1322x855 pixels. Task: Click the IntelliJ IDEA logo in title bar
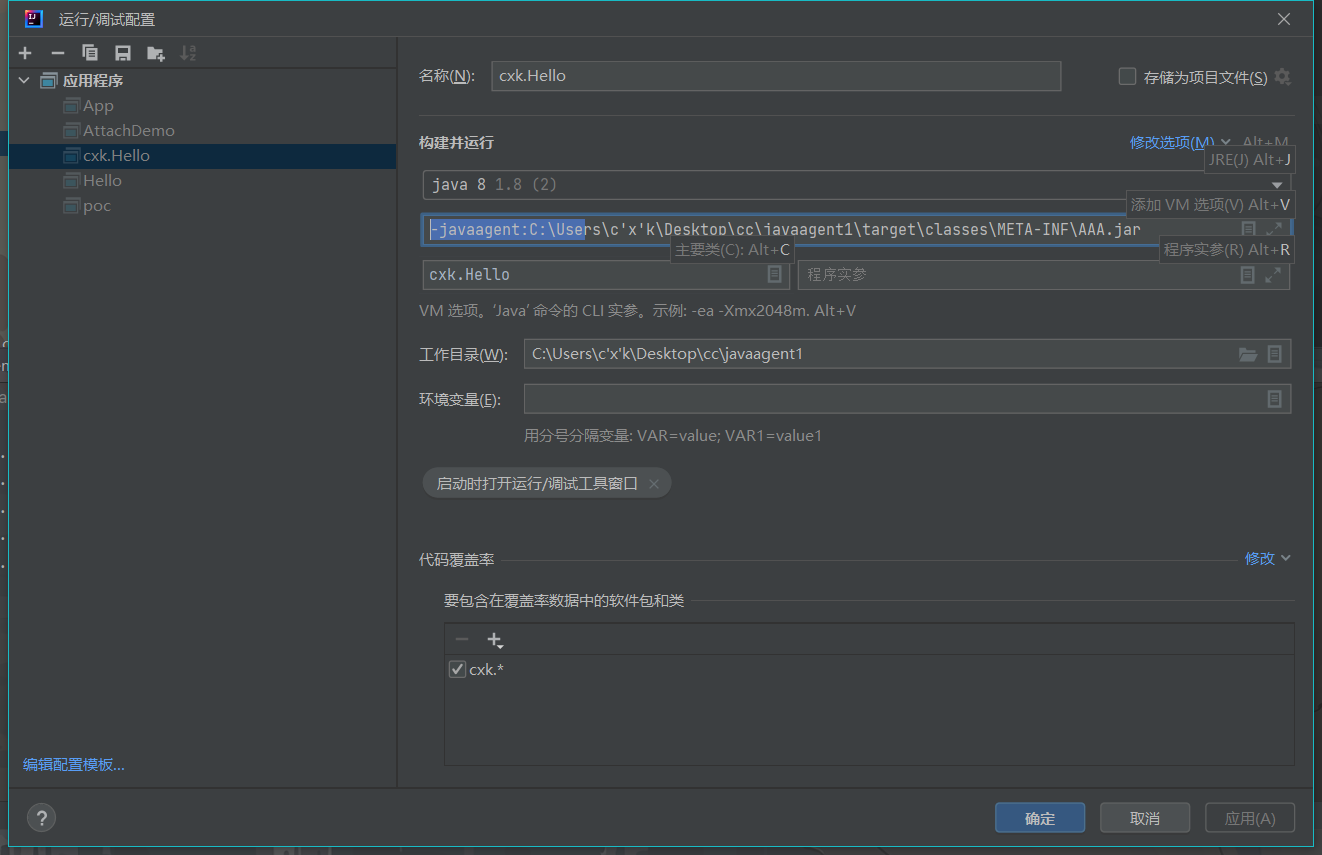point(33,19)
